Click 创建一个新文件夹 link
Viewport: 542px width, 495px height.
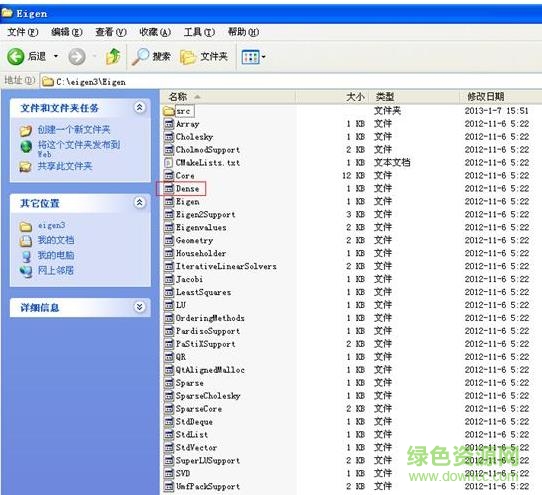point(74,130)
